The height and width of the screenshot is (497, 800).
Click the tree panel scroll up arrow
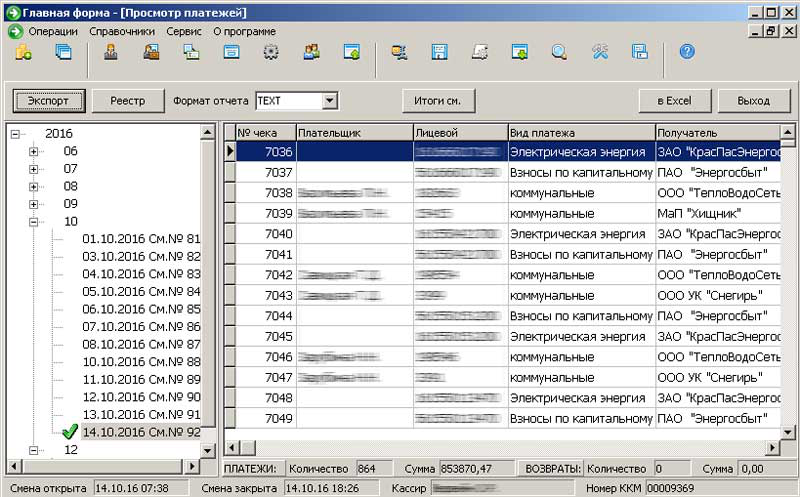[x=208, y=132]
